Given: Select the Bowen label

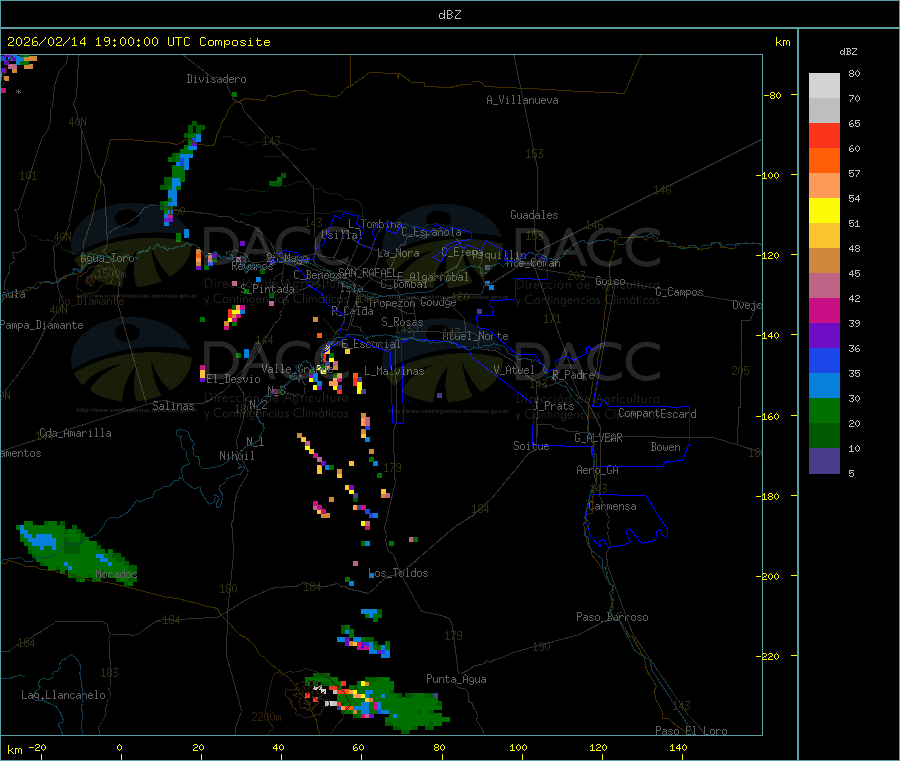Looking at the screenshot, I should click(x=665, y=447).
